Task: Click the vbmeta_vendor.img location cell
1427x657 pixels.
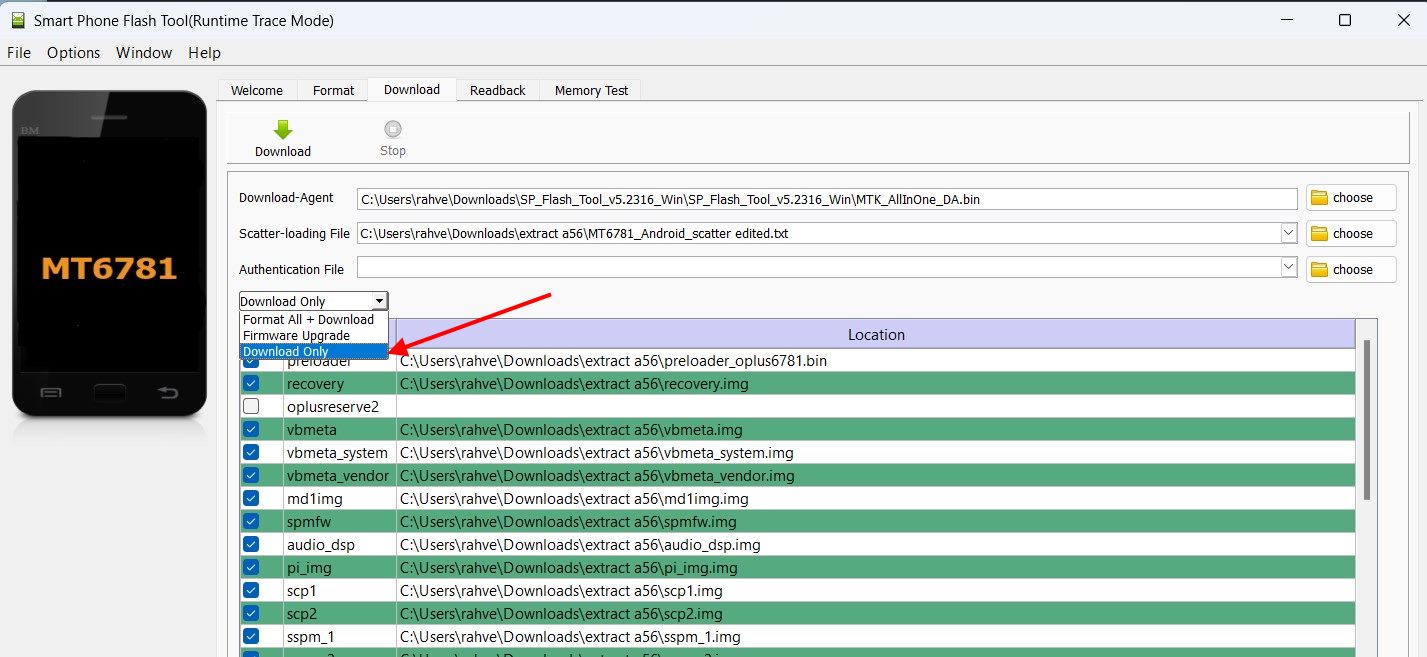Action: click(876, 475)
